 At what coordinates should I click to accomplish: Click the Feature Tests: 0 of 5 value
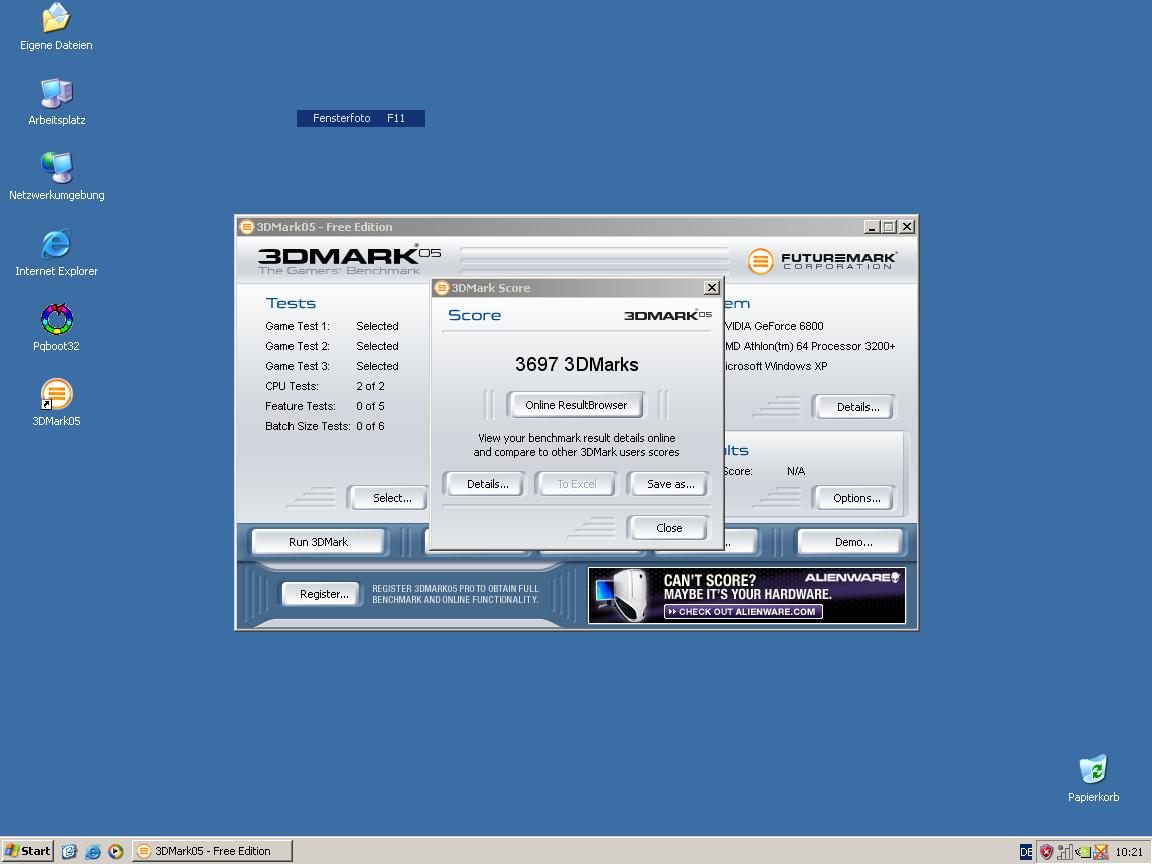pos(370,406)
